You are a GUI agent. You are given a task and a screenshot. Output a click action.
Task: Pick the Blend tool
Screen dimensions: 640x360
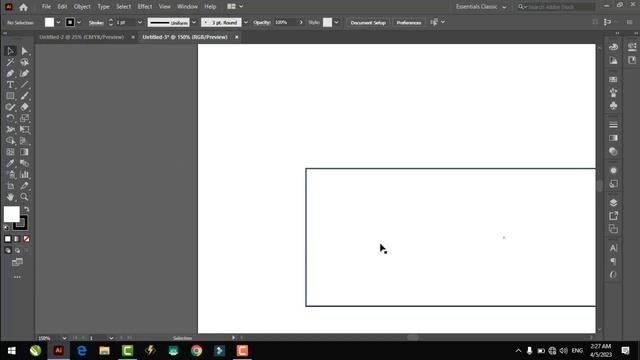click(x=24, y=163)
